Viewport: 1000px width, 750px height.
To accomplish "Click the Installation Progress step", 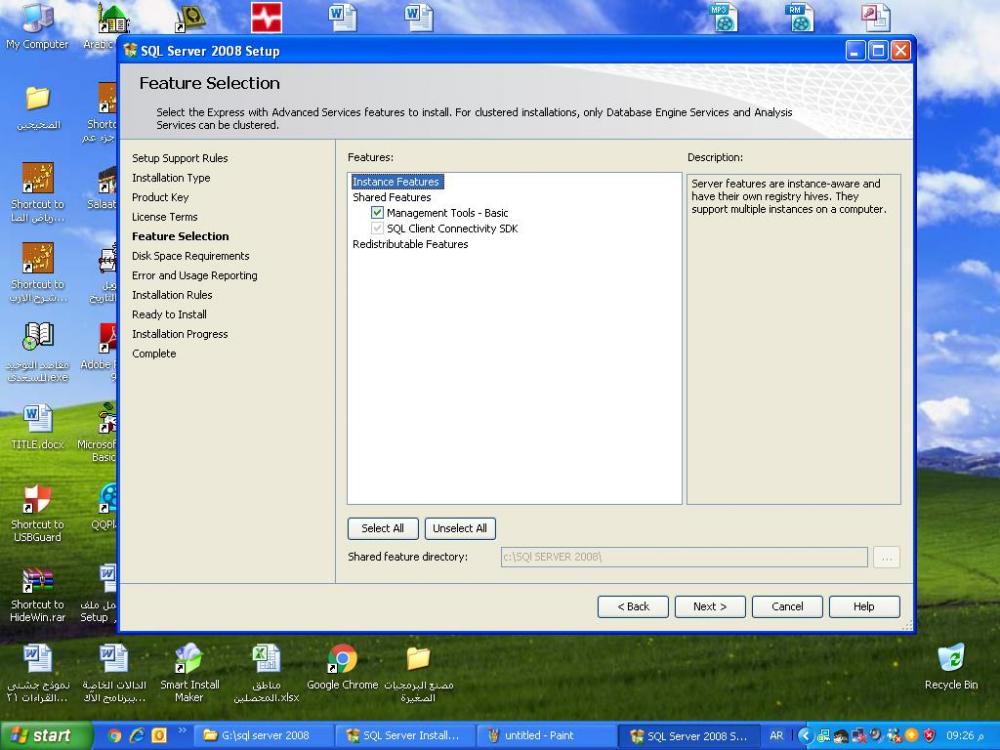I will pyautogui.click(x=180, y=334).
